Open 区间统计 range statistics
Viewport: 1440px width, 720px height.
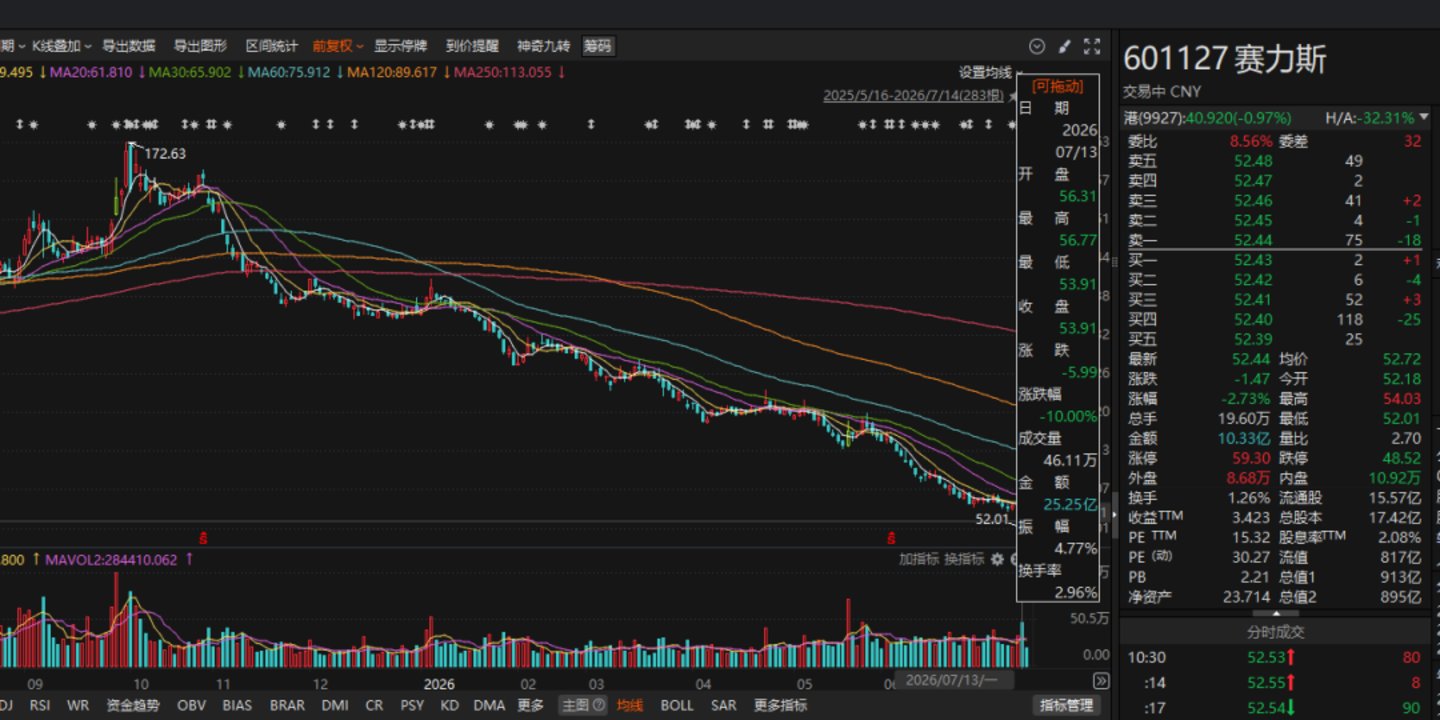pyautogui.click(x=272, y=46)
